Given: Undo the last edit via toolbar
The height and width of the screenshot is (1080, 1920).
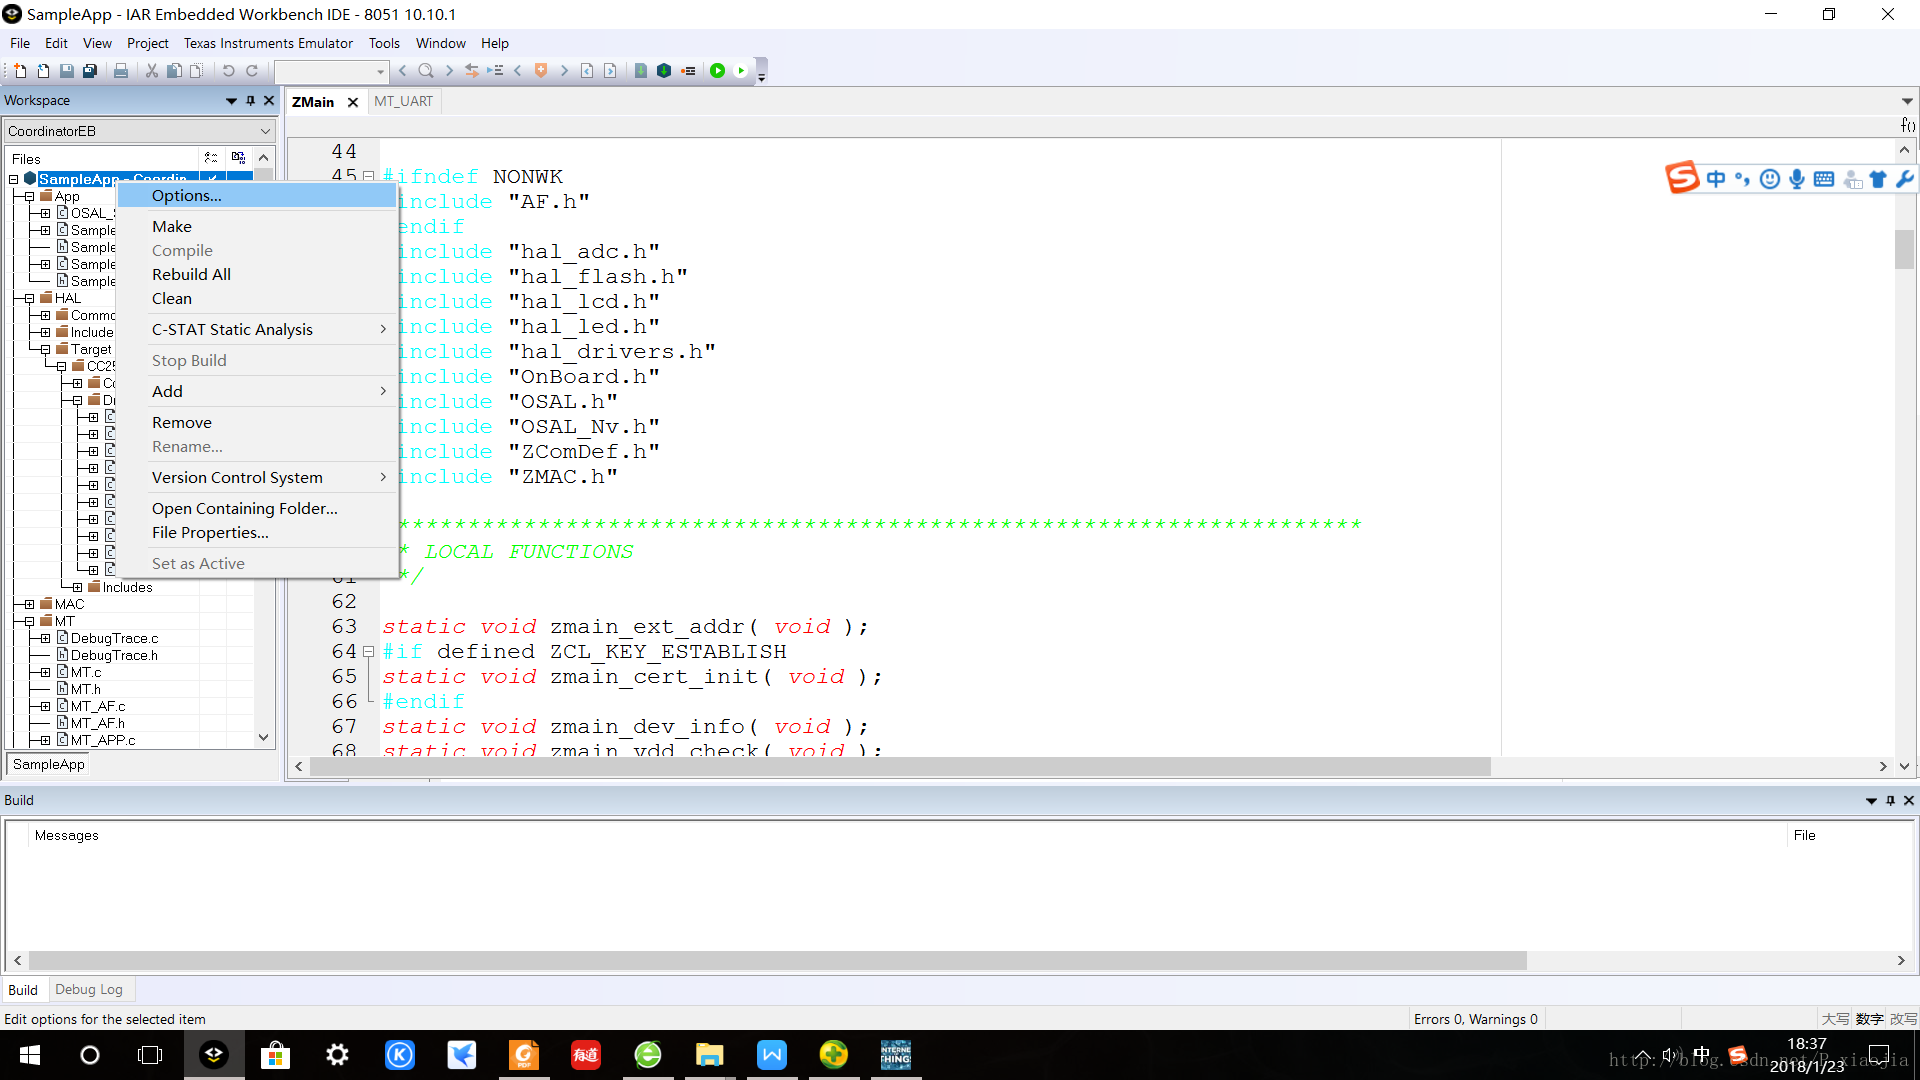Looking at the screenshot, I should coord(228,71).
